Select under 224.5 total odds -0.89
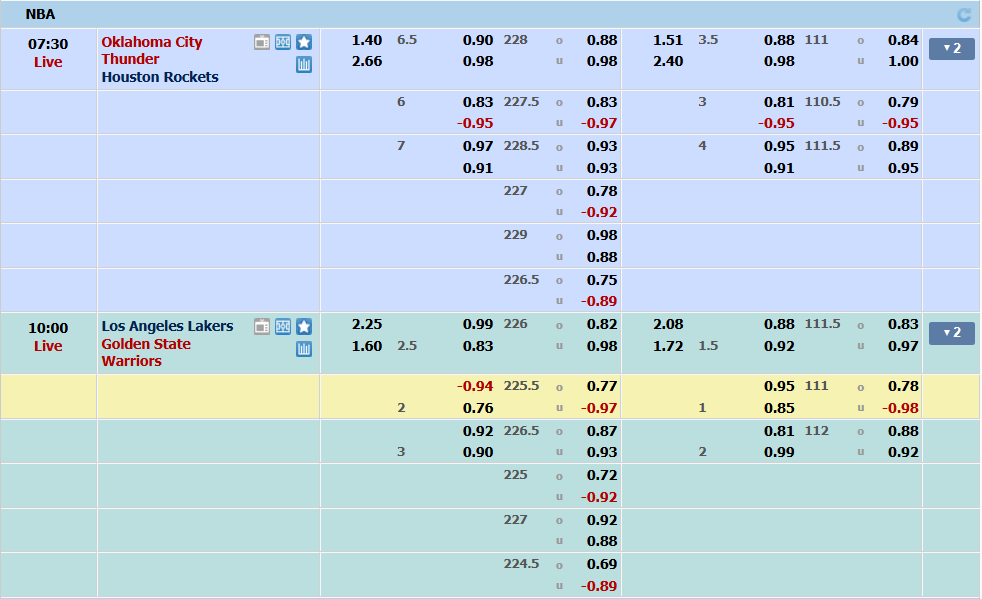This screenshot has width=982, height=599. coord(600,586)
